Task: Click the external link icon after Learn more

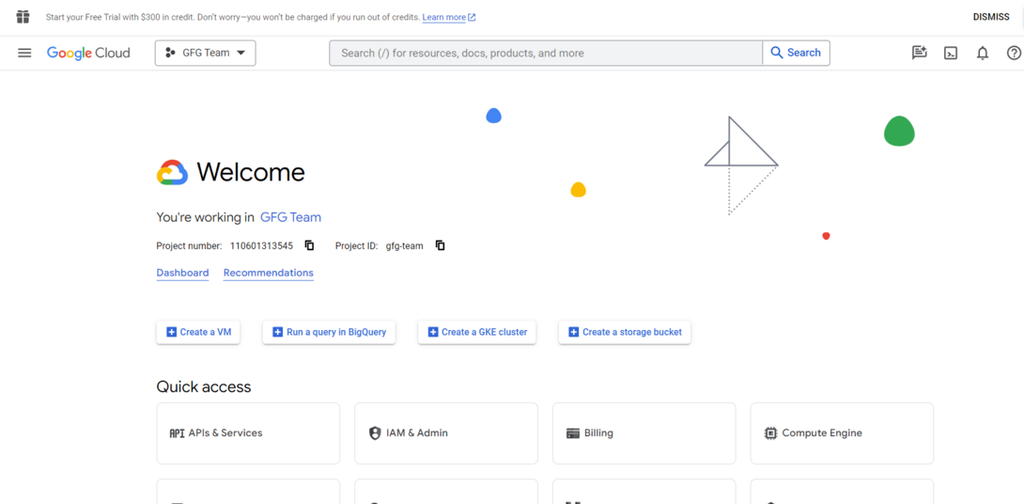Action: point(472,18)
